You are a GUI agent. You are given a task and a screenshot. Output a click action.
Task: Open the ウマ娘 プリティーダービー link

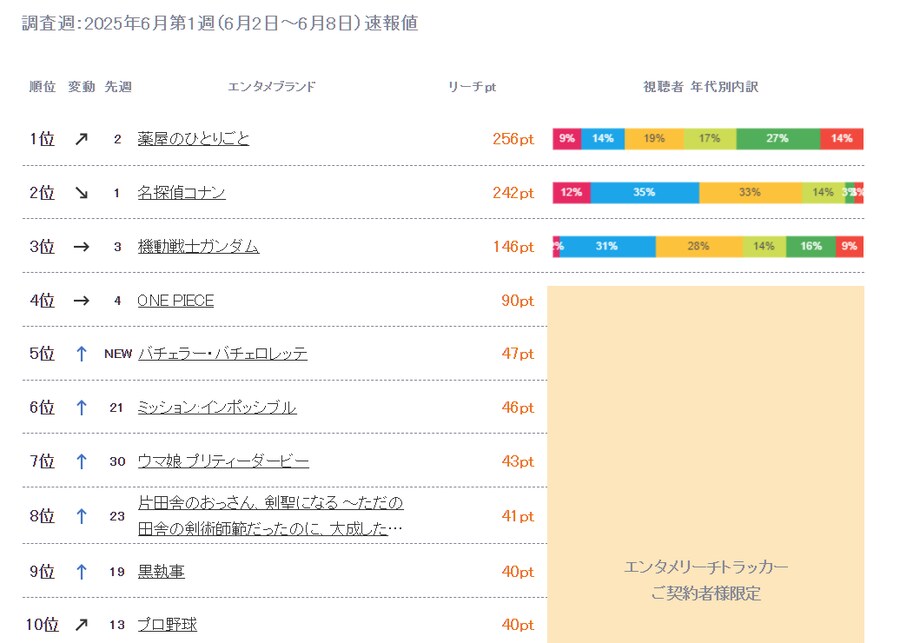[223, 462]
